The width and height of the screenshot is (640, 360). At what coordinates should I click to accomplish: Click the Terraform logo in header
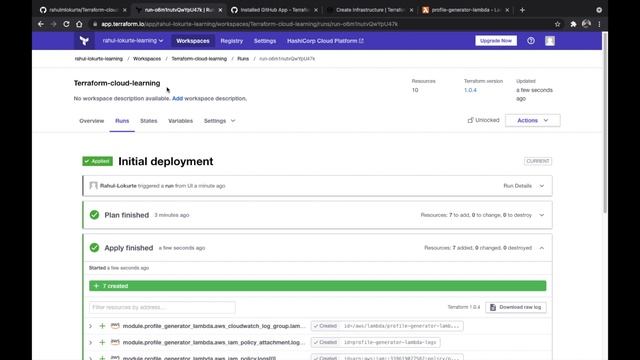coord(84,40)
